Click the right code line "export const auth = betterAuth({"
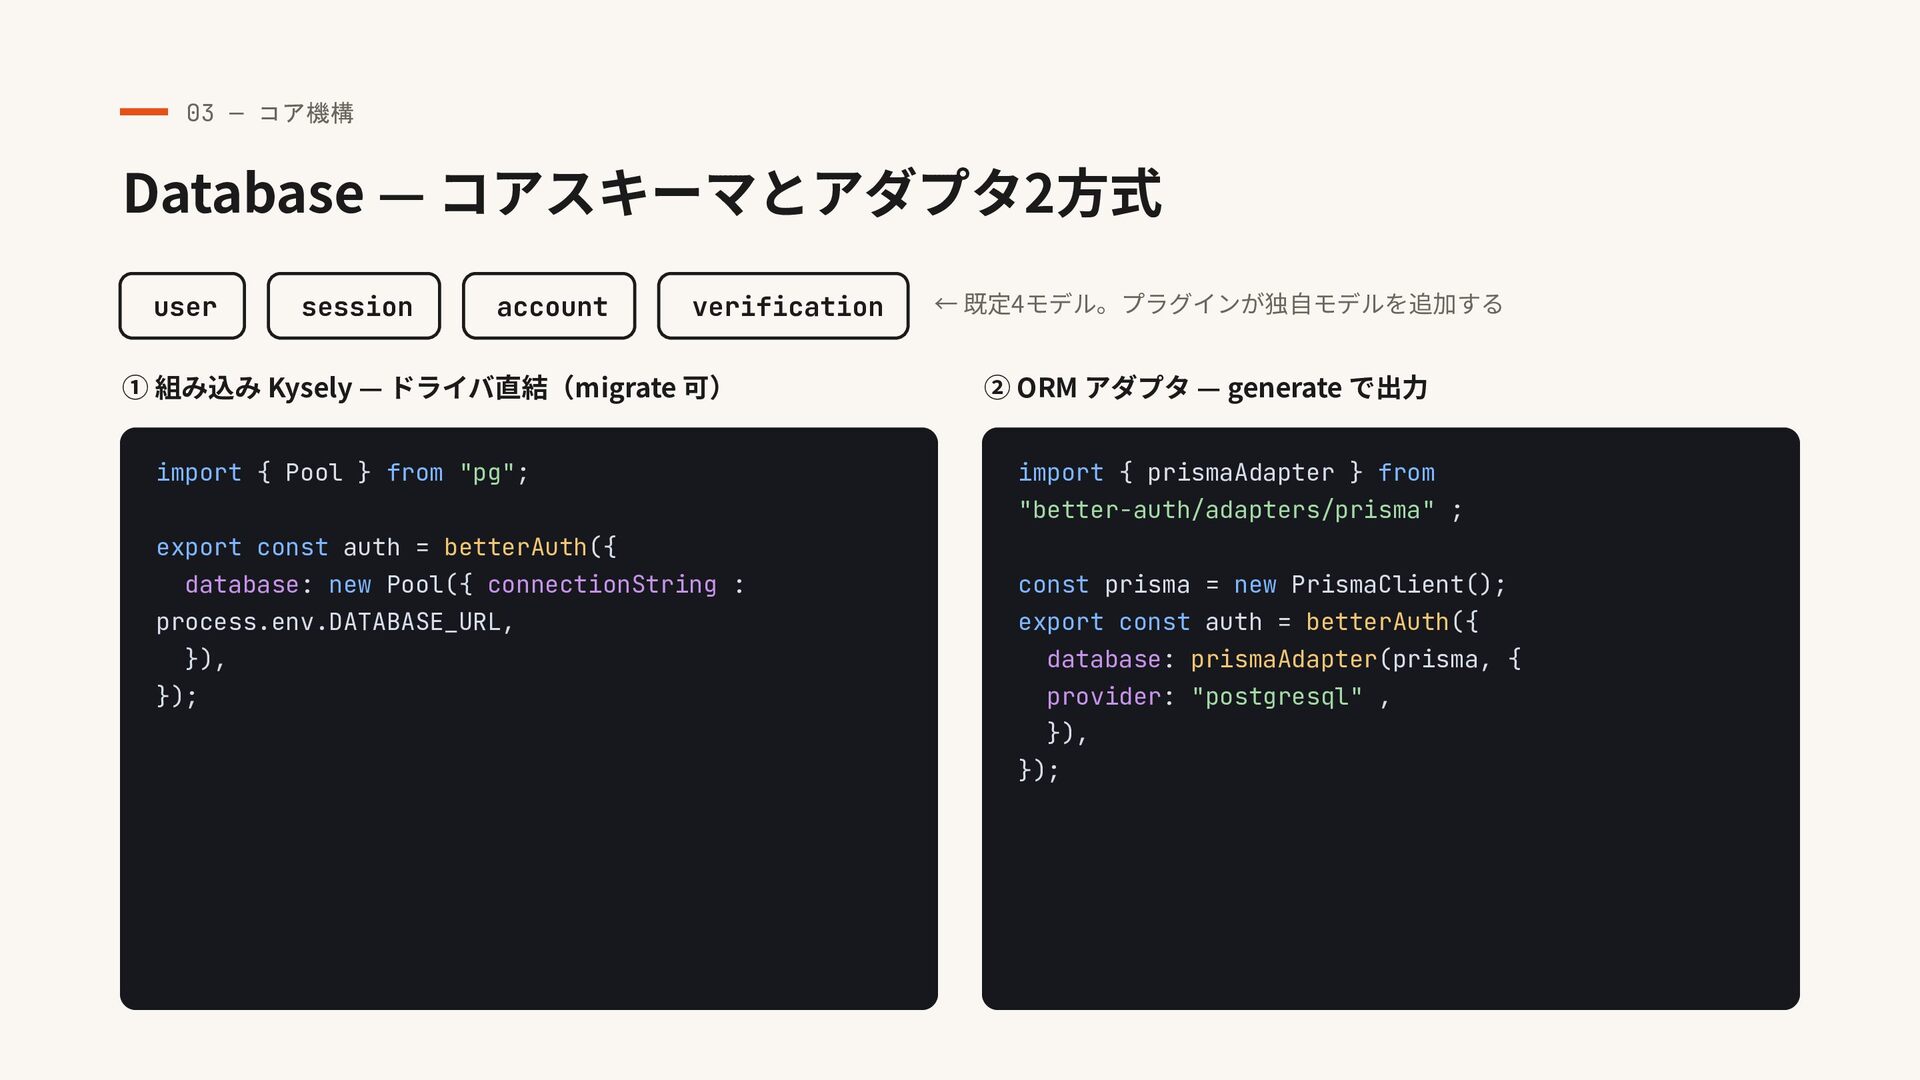 click(1248, 622)
